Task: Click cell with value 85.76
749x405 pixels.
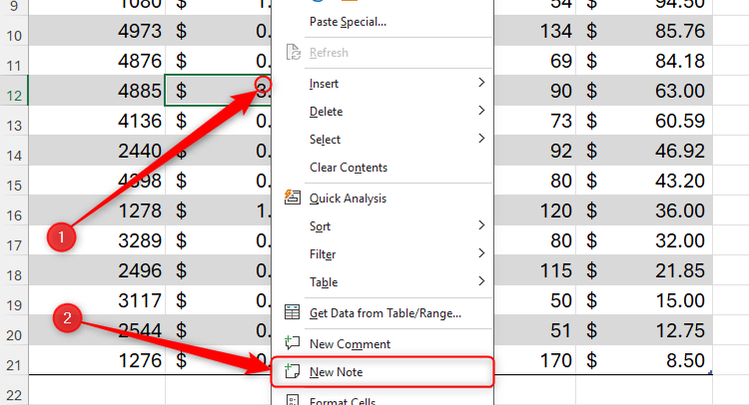Action: [x=644, y=31]
